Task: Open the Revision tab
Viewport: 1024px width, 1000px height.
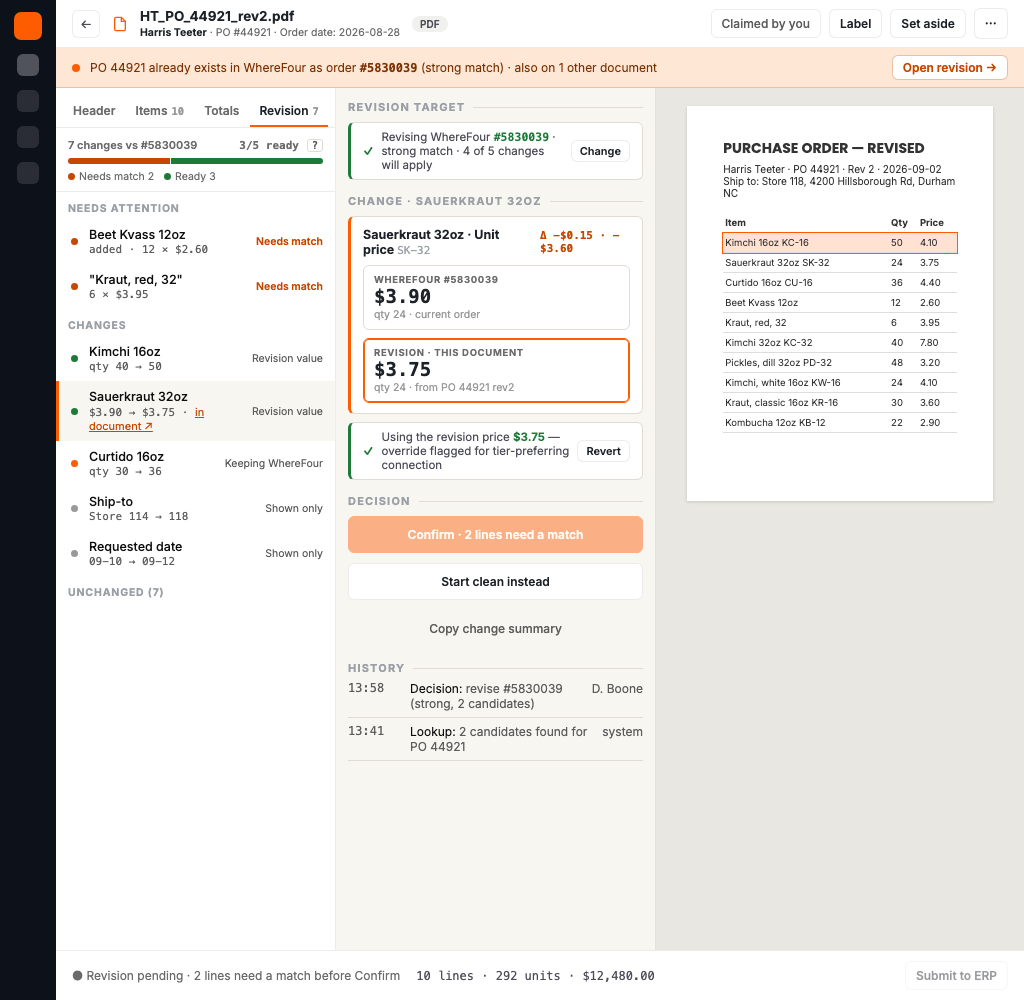Action: click(x=289, y=110)
